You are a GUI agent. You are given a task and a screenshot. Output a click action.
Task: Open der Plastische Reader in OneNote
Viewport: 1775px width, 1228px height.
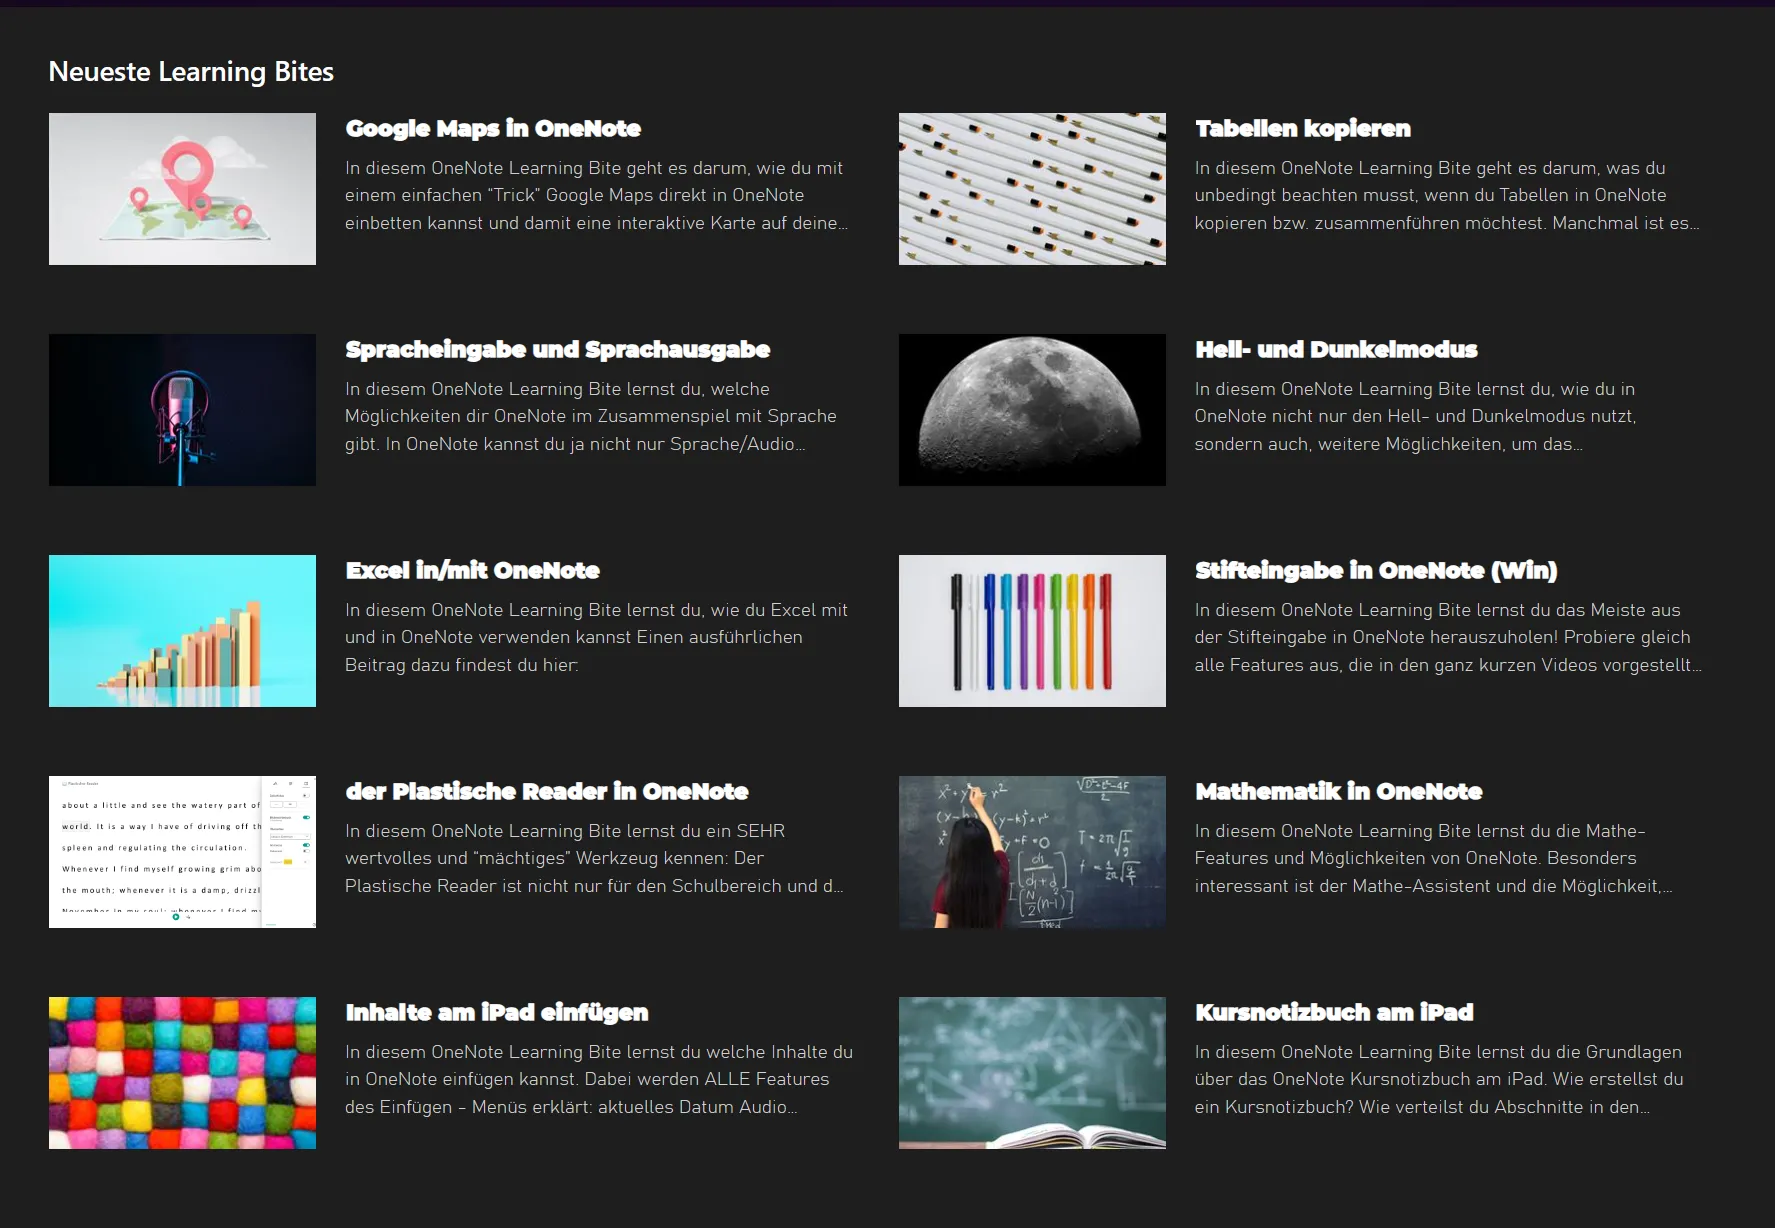546,792
